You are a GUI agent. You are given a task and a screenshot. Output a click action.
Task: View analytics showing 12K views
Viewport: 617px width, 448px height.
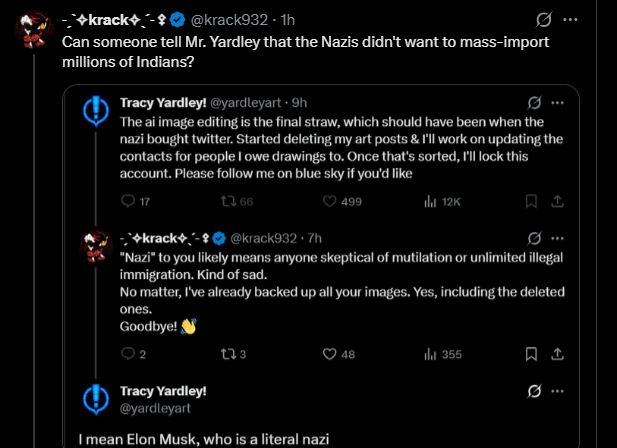pos(431,201)
